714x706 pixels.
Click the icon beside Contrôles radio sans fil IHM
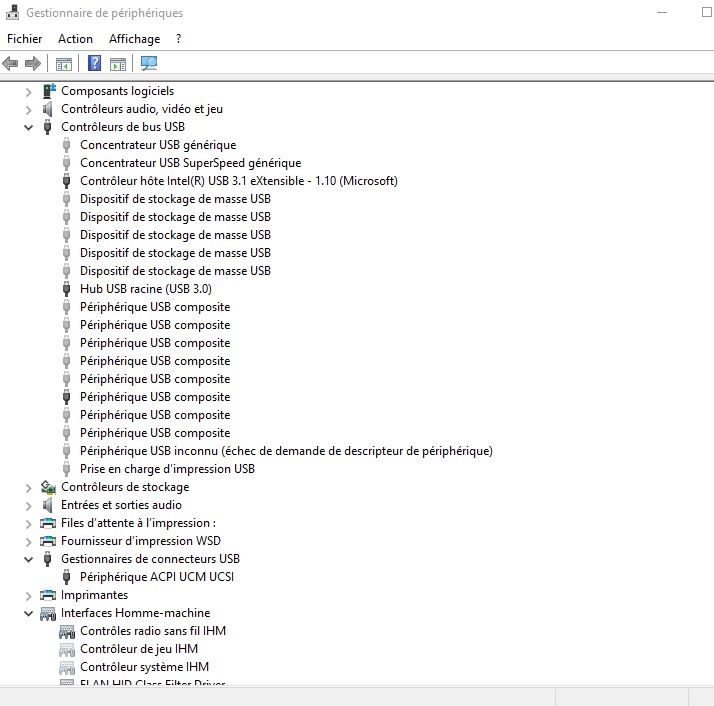pos(67,632)
